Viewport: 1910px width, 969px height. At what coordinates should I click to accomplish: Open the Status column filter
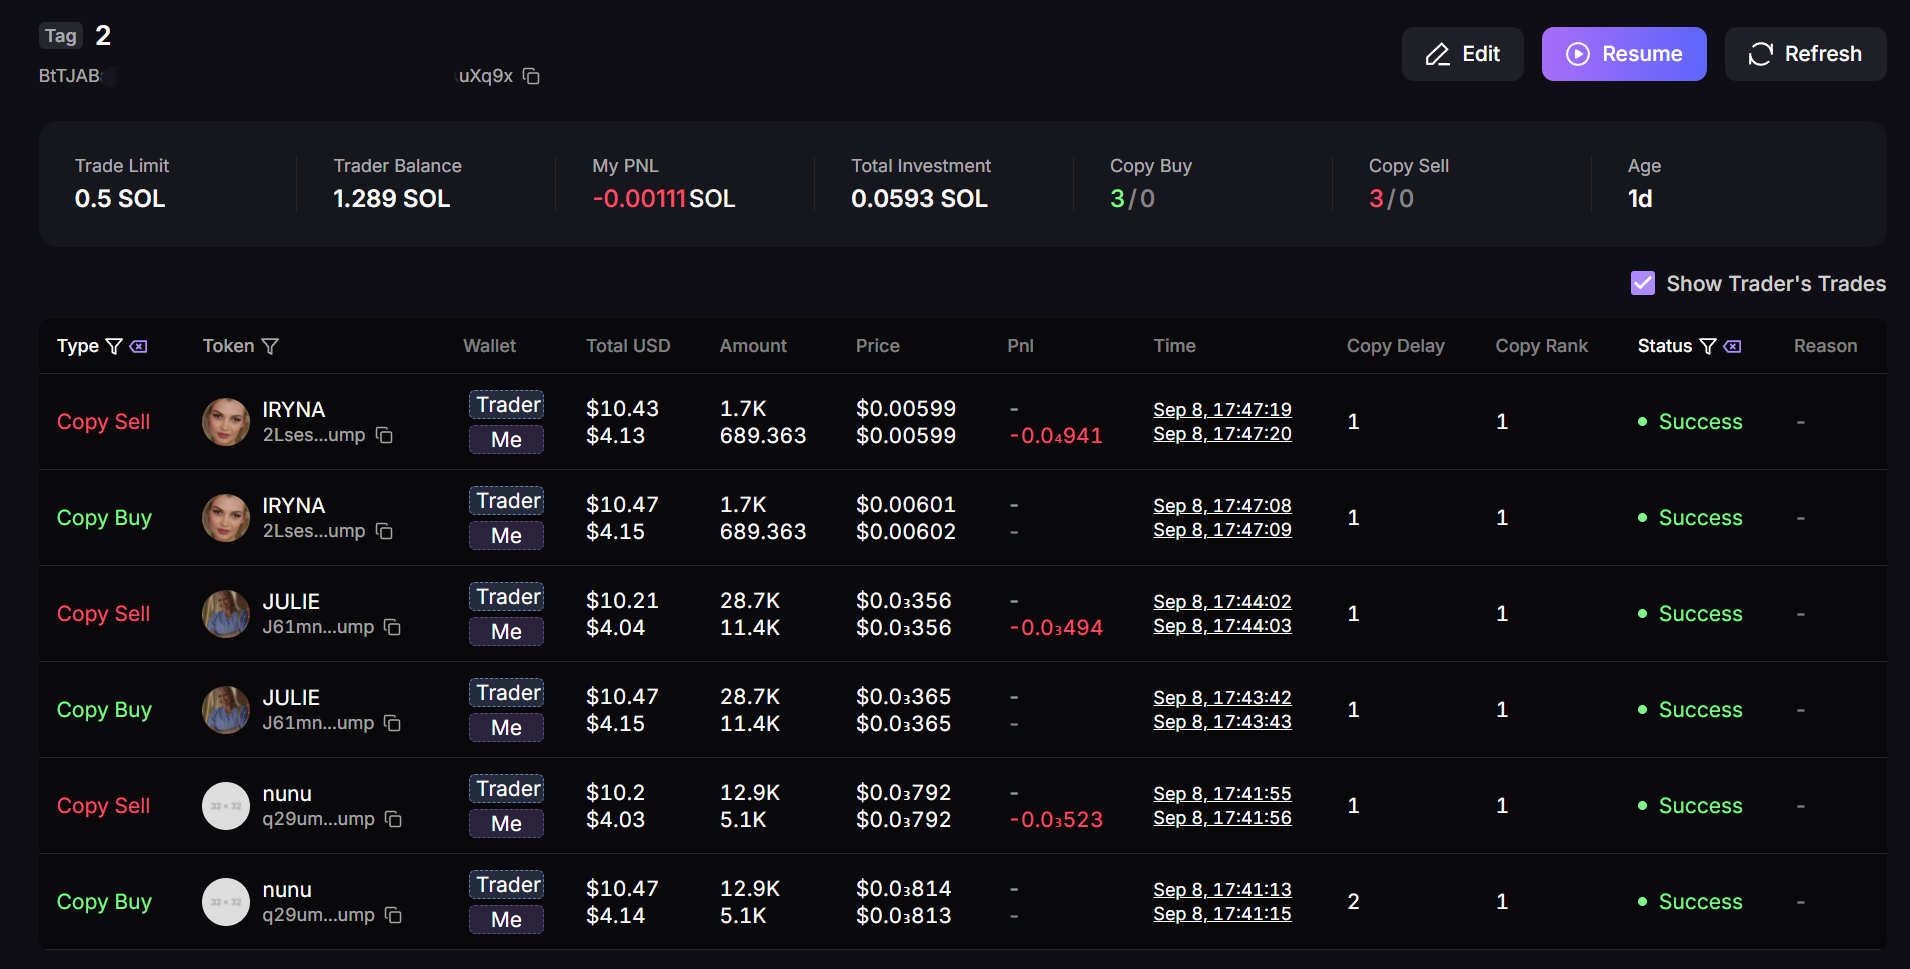click(1708, 346)
